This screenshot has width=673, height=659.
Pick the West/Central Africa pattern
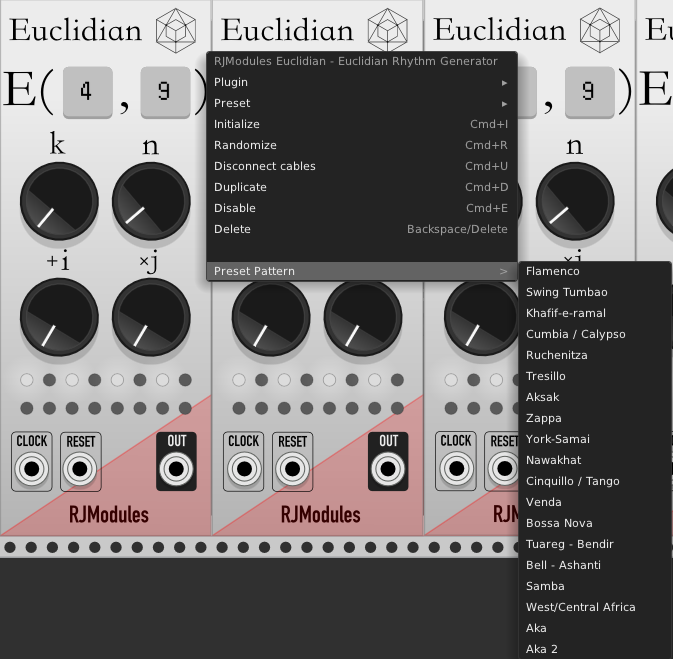[595, 608]
